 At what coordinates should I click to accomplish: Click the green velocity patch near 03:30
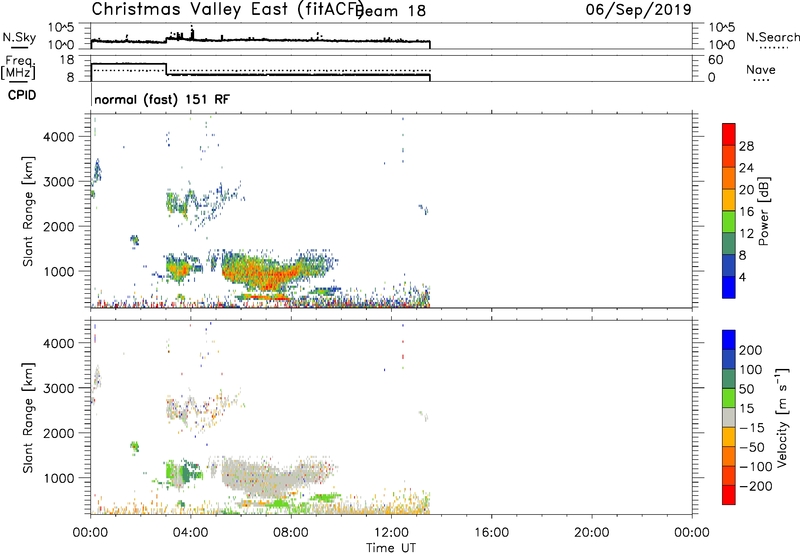184,472
